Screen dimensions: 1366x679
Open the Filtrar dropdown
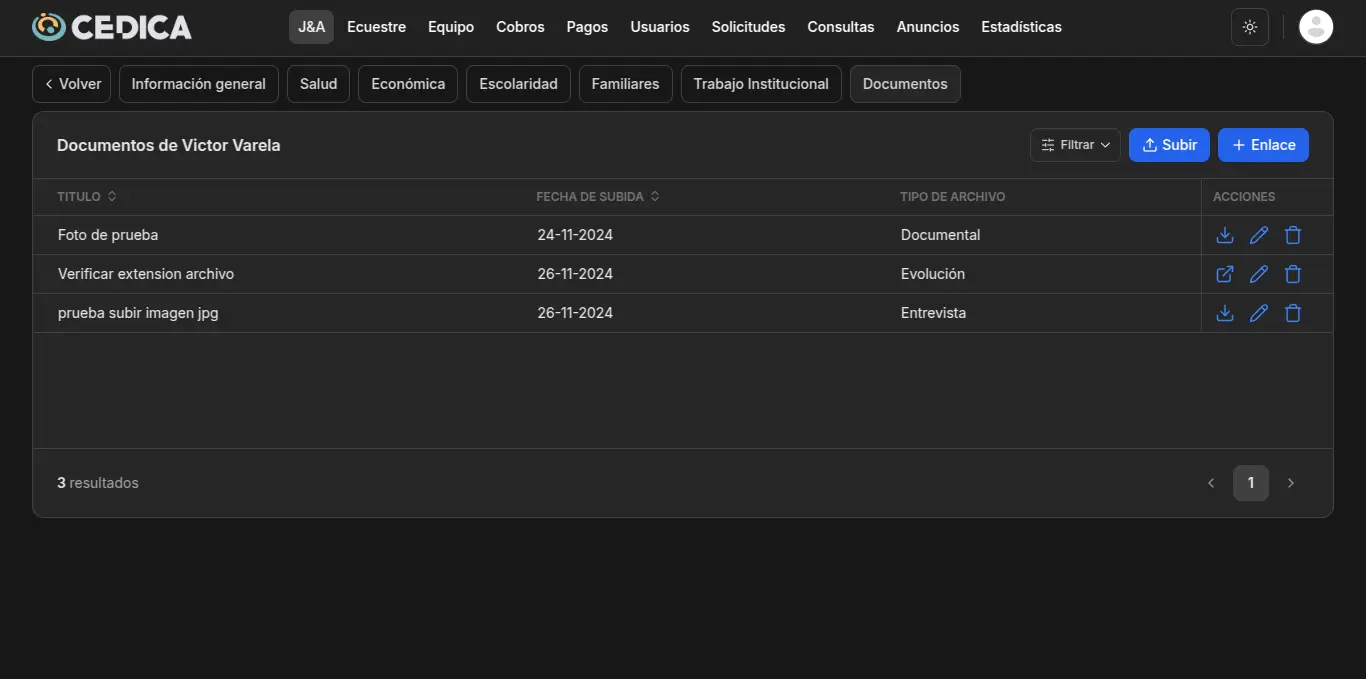pos(1075,145)
